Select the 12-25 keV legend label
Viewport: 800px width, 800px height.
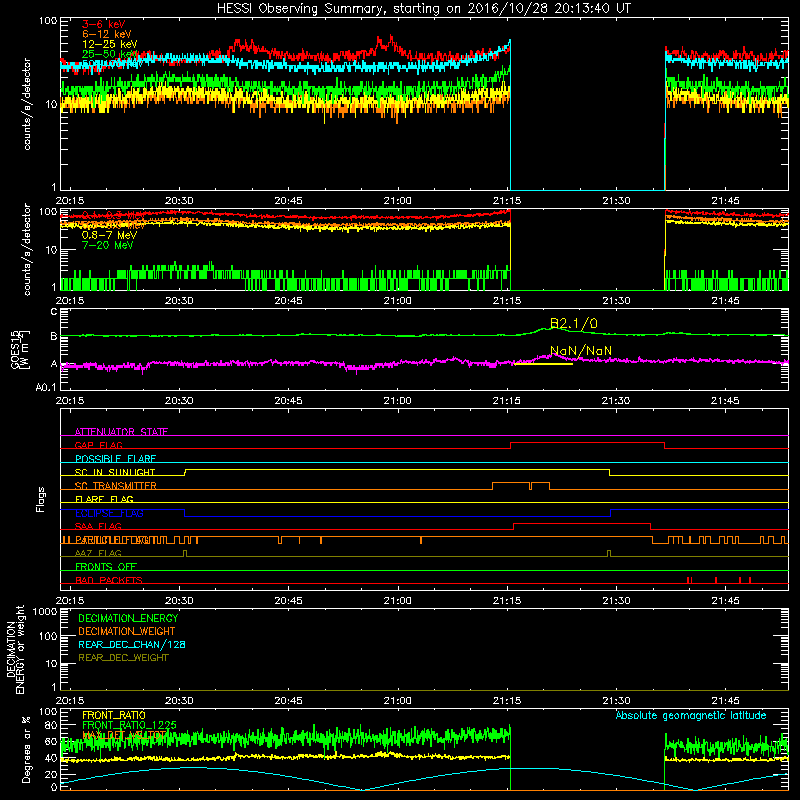(110, 44)
